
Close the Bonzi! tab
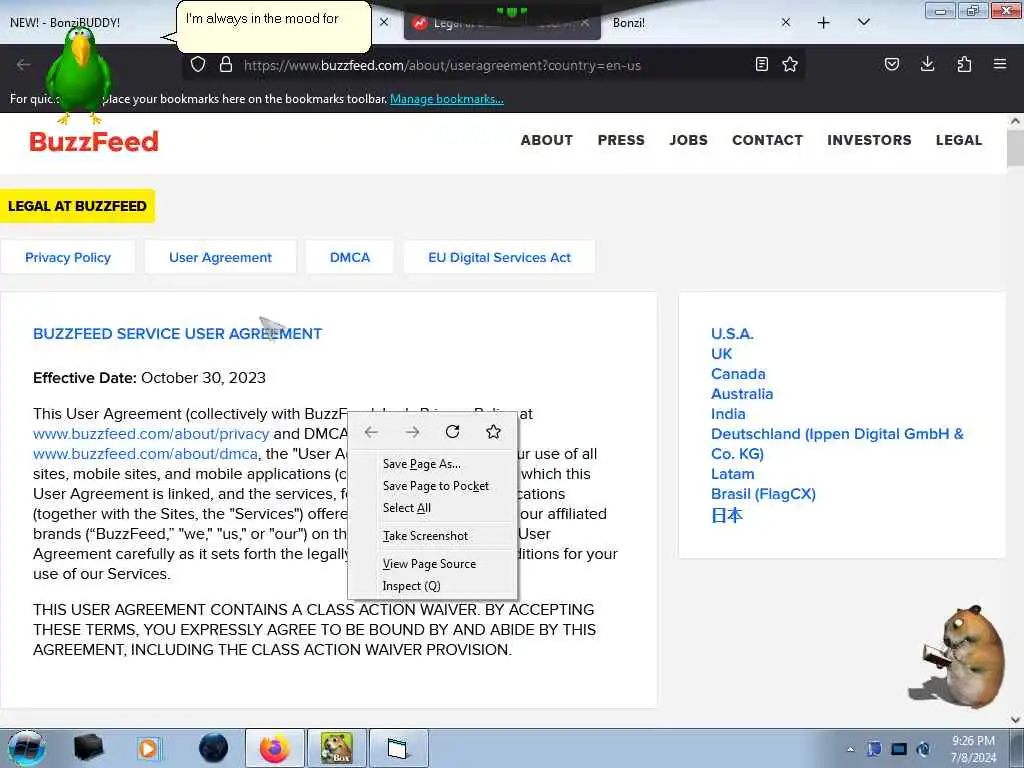click(786, 22)
